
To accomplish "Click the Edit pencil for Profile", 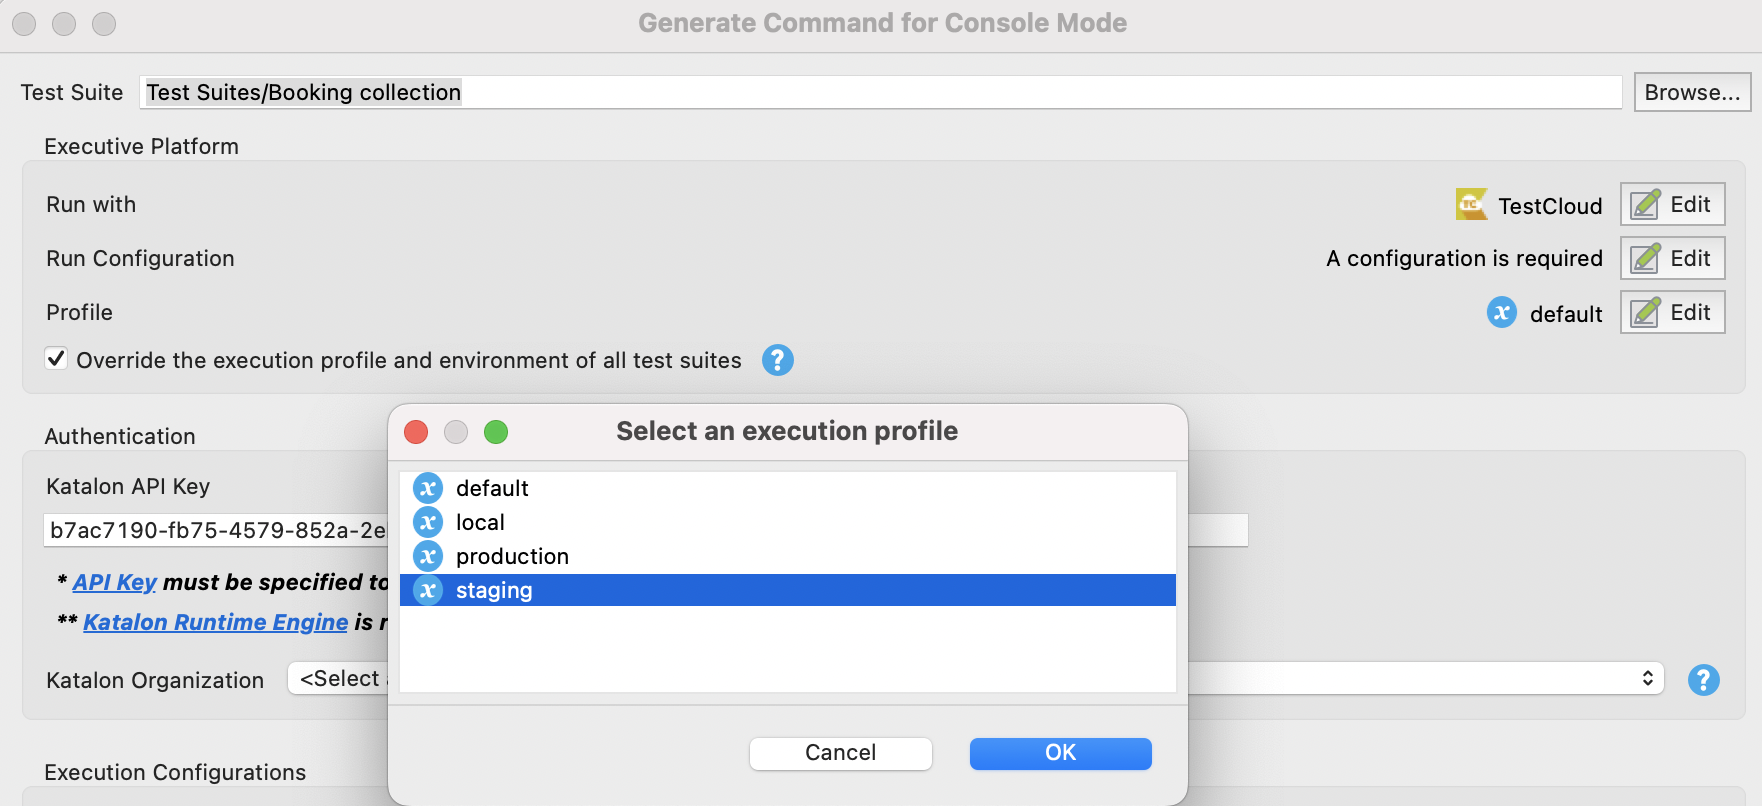I will pos(1643,312).
